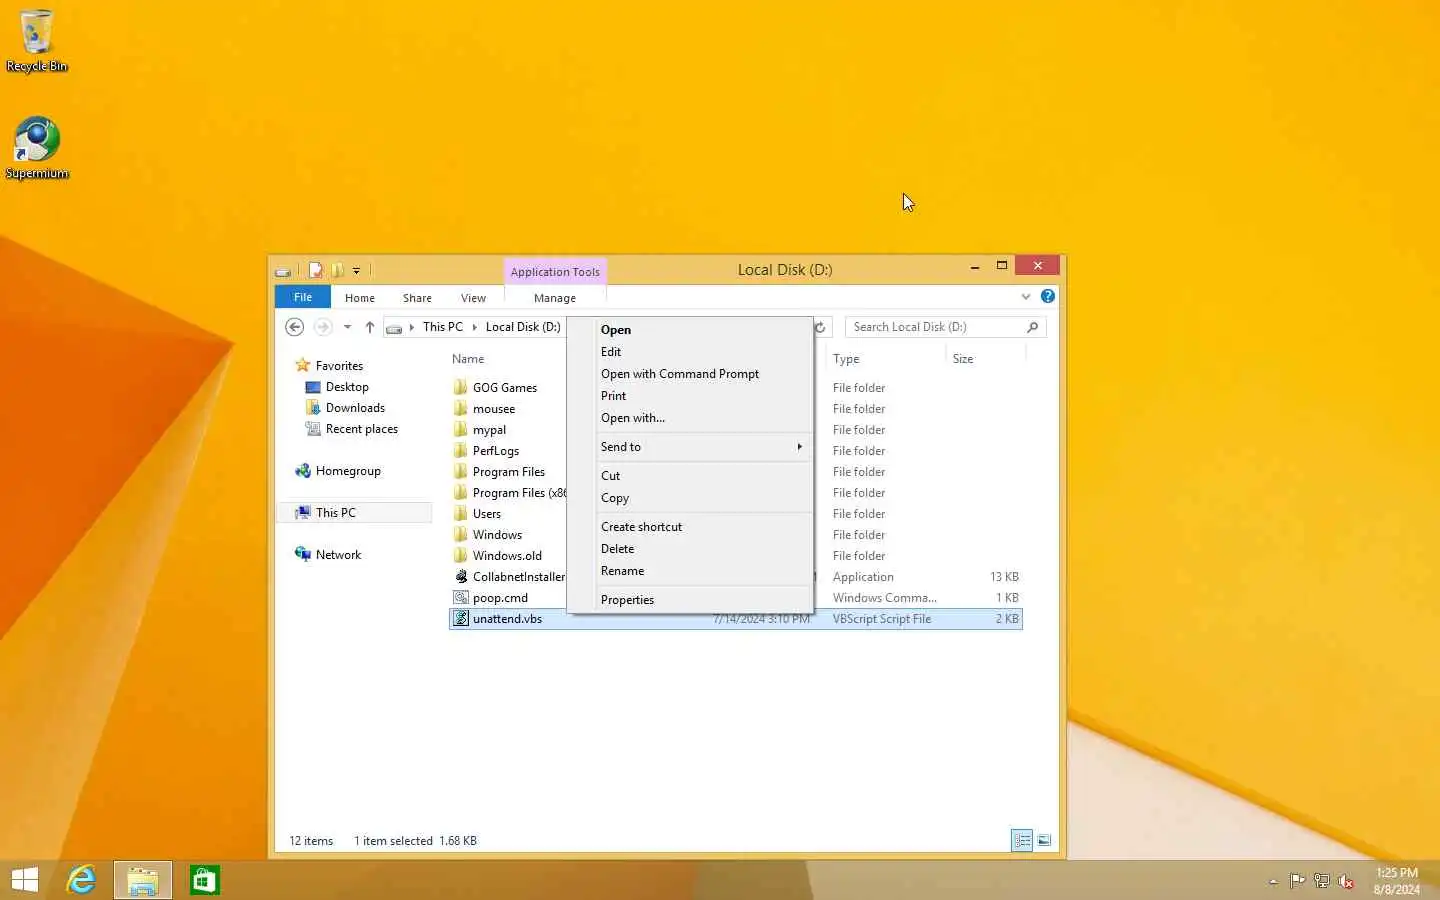Select Homegroup in the navigation pane

pyautogui.click(x=348, y=471)
